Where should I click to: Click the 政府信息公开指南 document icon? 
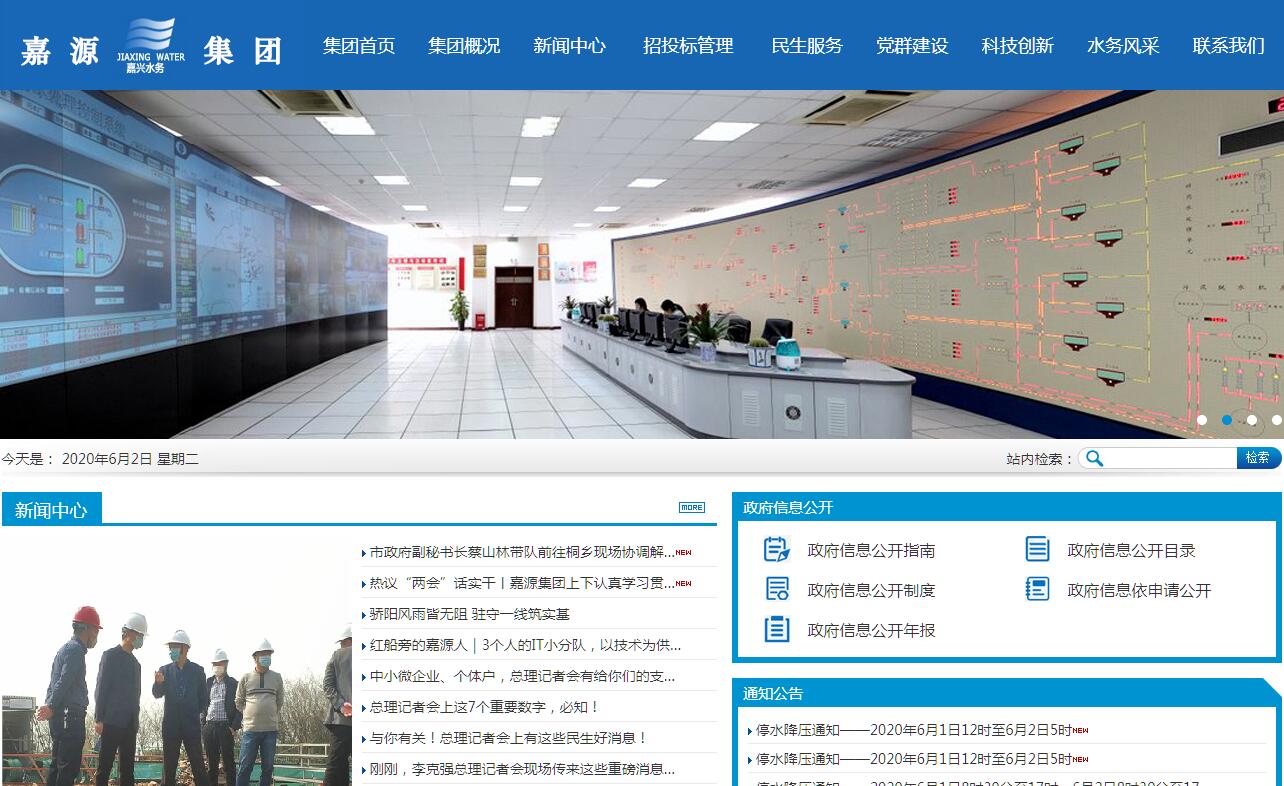tap(777, 550)
